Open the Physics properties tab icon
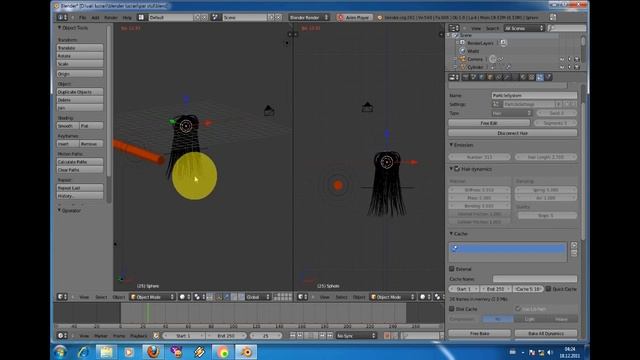640x360 pixels. point(548,77)
